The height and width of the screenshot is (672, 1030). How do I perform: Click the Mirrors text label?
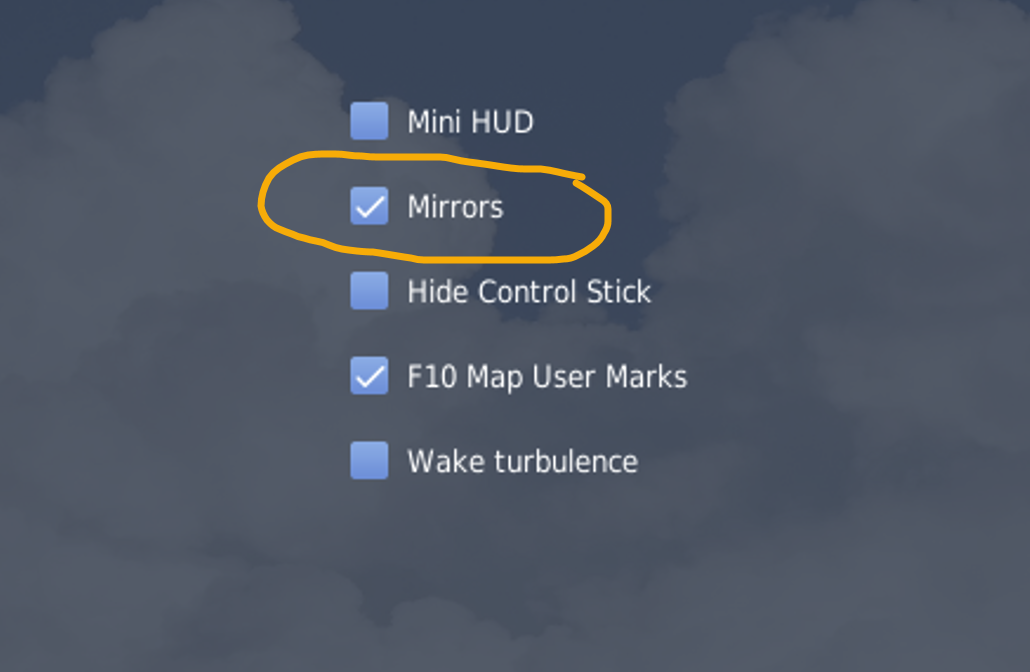455,207
